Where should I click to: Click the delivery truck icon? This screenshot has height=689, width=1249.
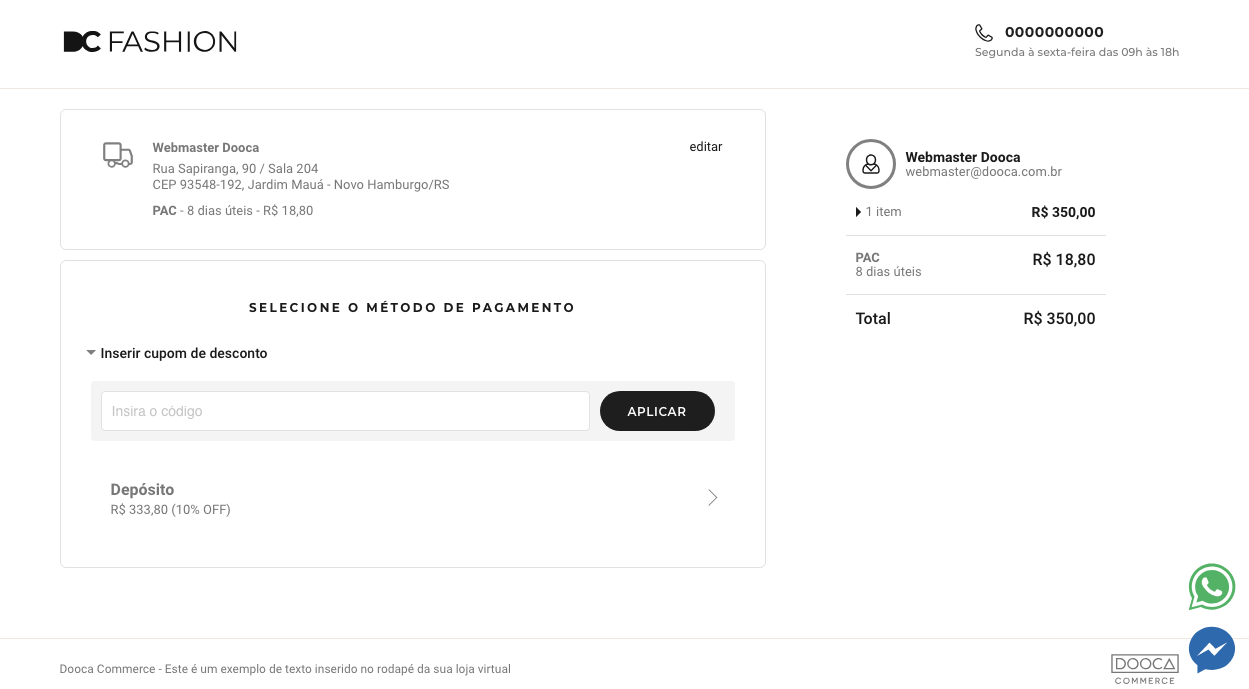pyautogui.click(x=118, y=155)
